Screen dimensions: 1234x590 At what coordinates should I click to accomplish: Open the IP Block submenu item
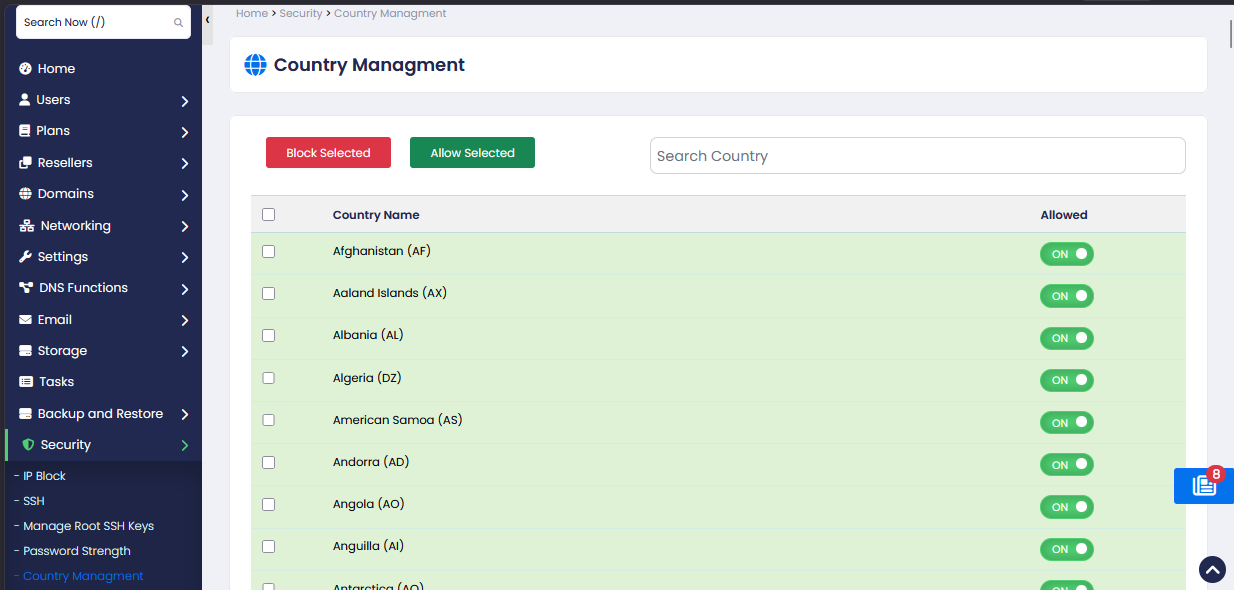[44, 476]
